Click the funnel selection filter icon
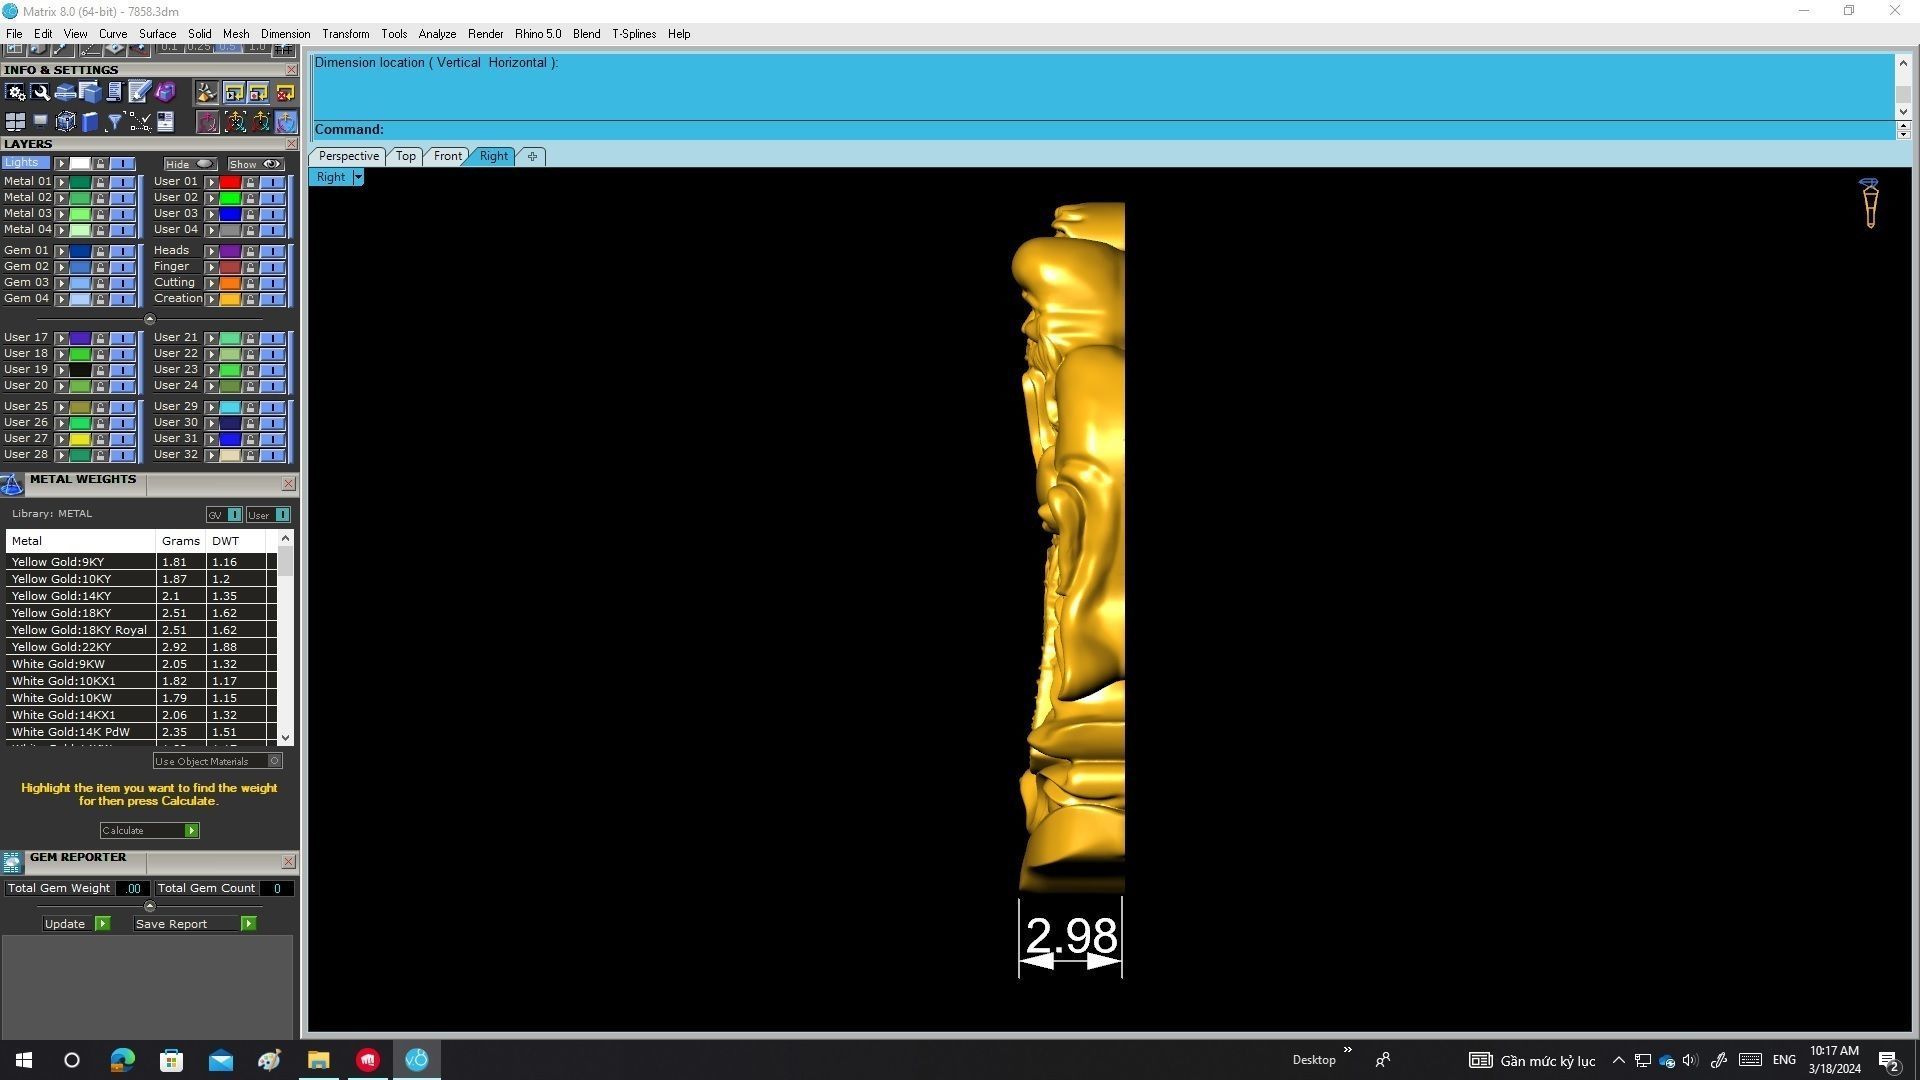This screenshot has height=1080, width=1920. tap(115, 122)
